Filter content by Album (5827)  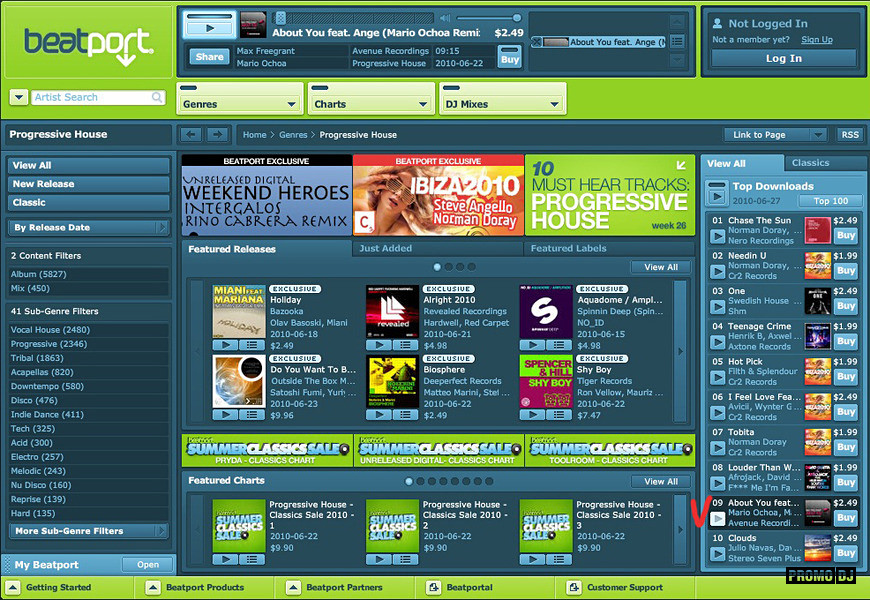39,274
